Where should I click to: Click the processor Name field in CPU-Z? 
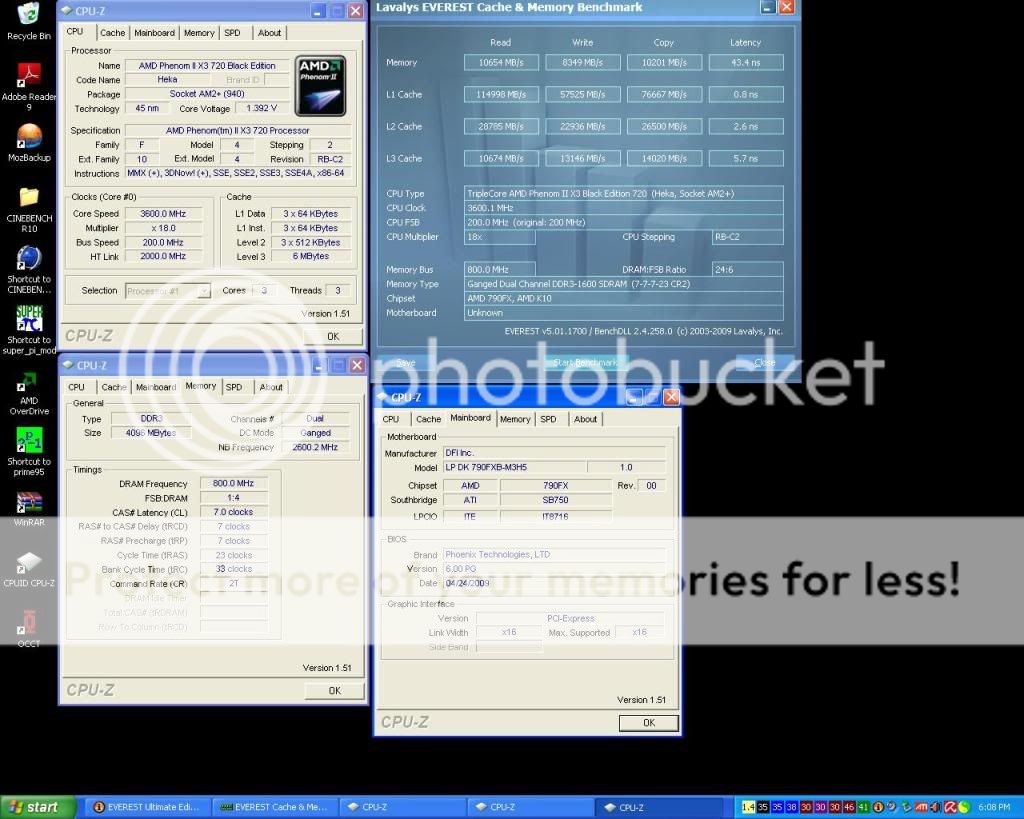click(207, 65)
